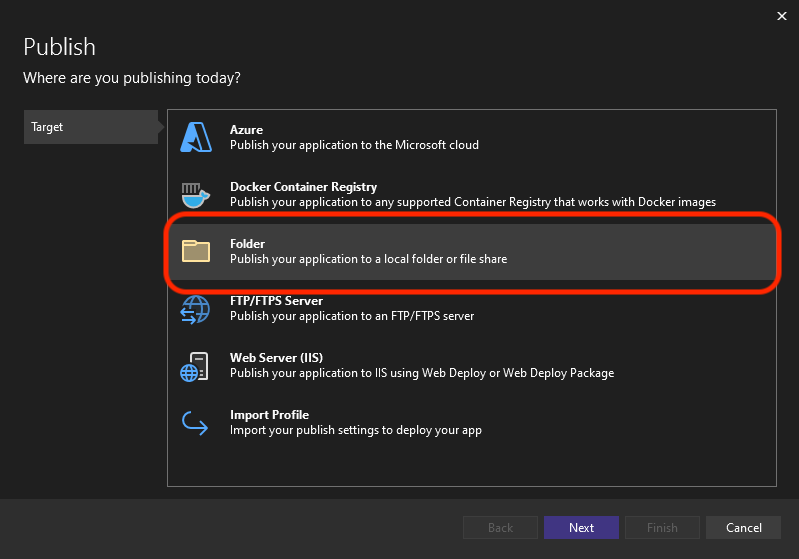Click the Azure description text
The image size is (799, 559).
pos(354,145)
